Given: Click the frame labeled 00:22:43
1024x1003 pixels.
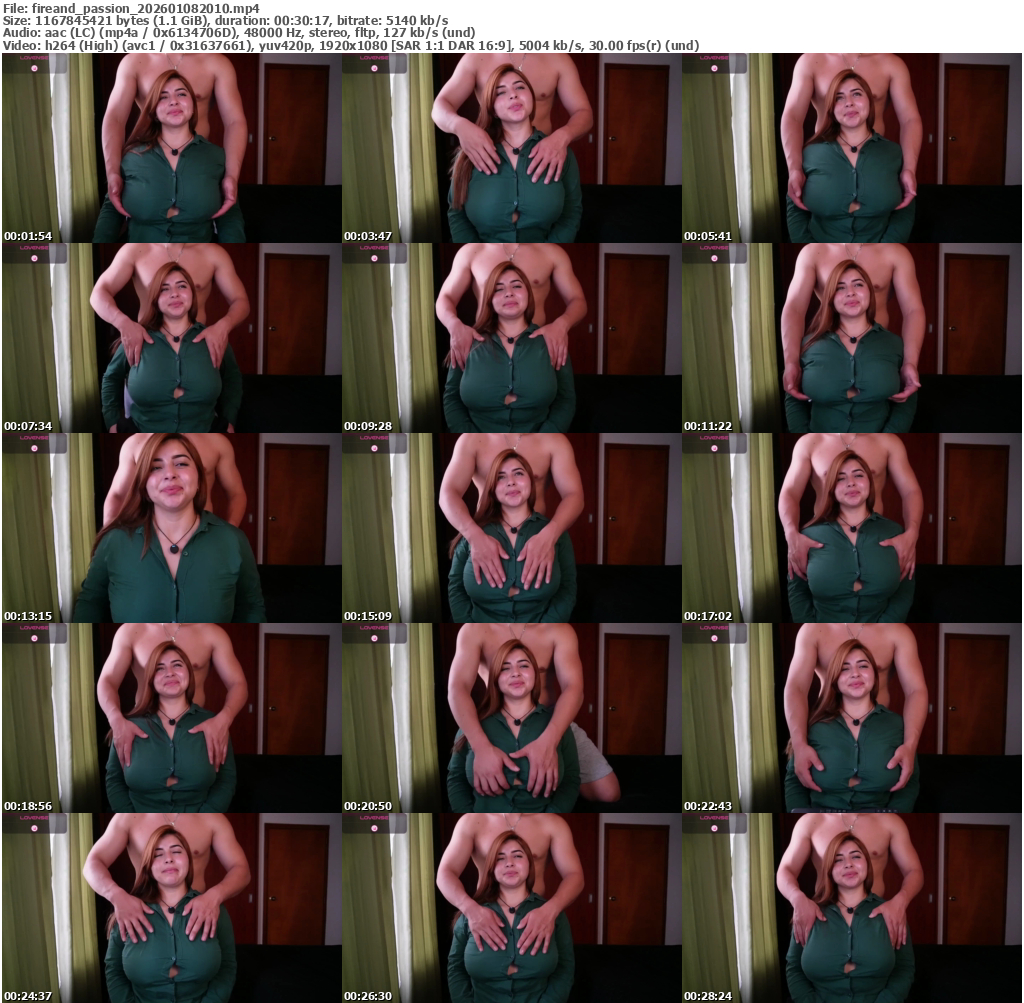Looking at the screenshot, I should pyautogui.click(x=851, y=718).
